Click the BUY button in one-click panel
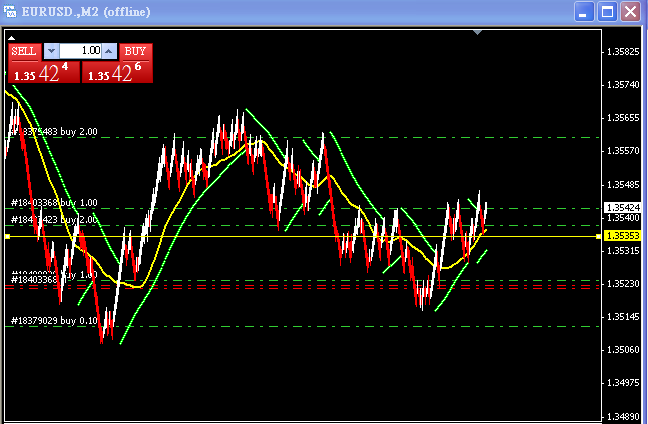This screenshot has width=648, height=424. point(136,52)
